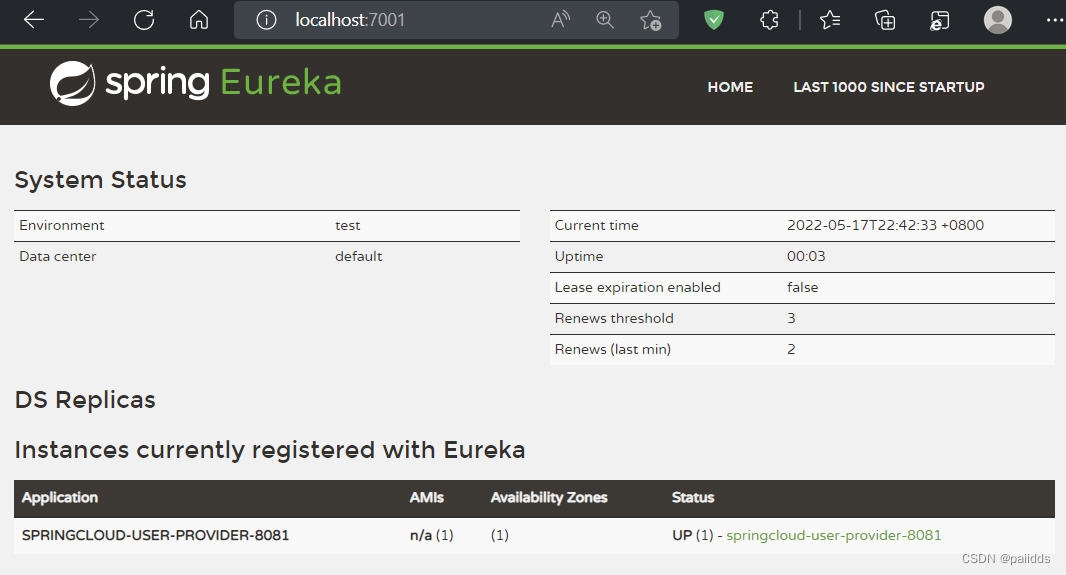
Task: Select the environment value 'test'
Action: [x=347, y=225]
